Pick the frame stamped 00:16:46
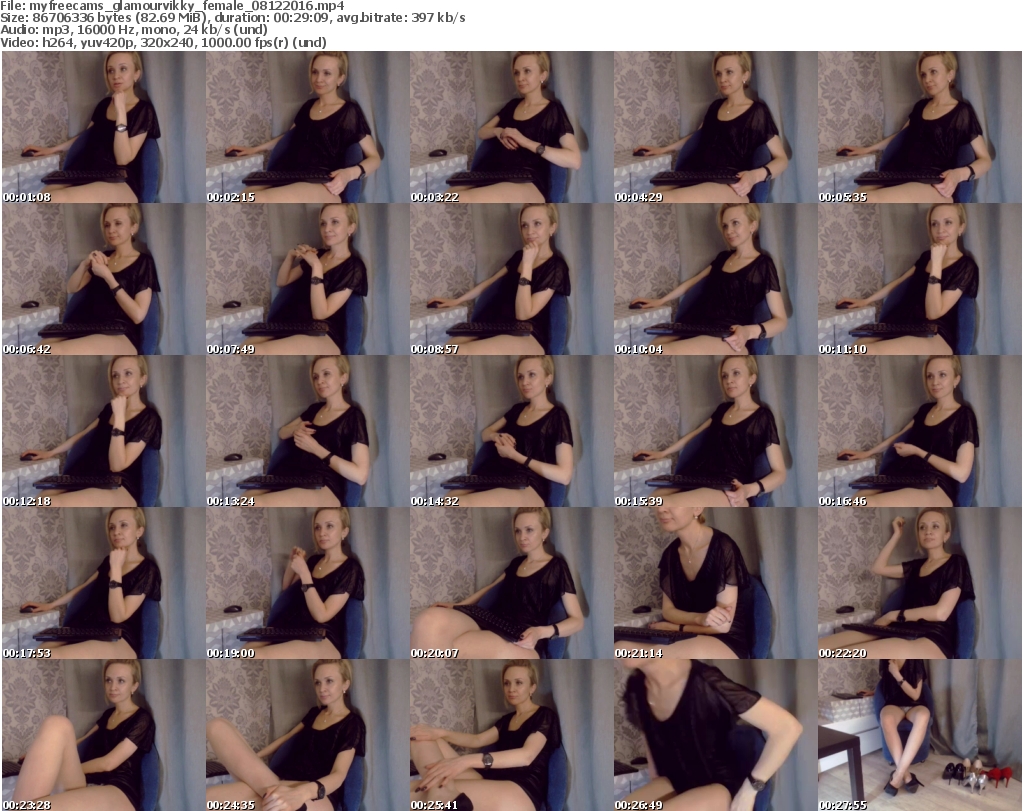The image size is (1024, 811). pyautogui.click(x=920, y=431)
